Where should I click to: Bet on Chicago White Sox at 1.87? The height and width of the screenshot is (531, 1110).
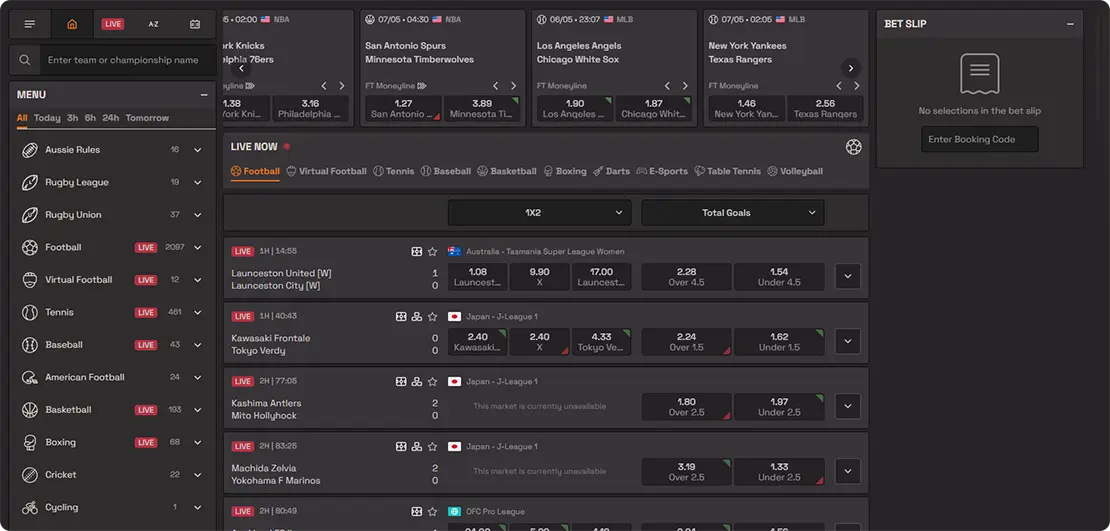pyautogui.click(x=653, y=109)
